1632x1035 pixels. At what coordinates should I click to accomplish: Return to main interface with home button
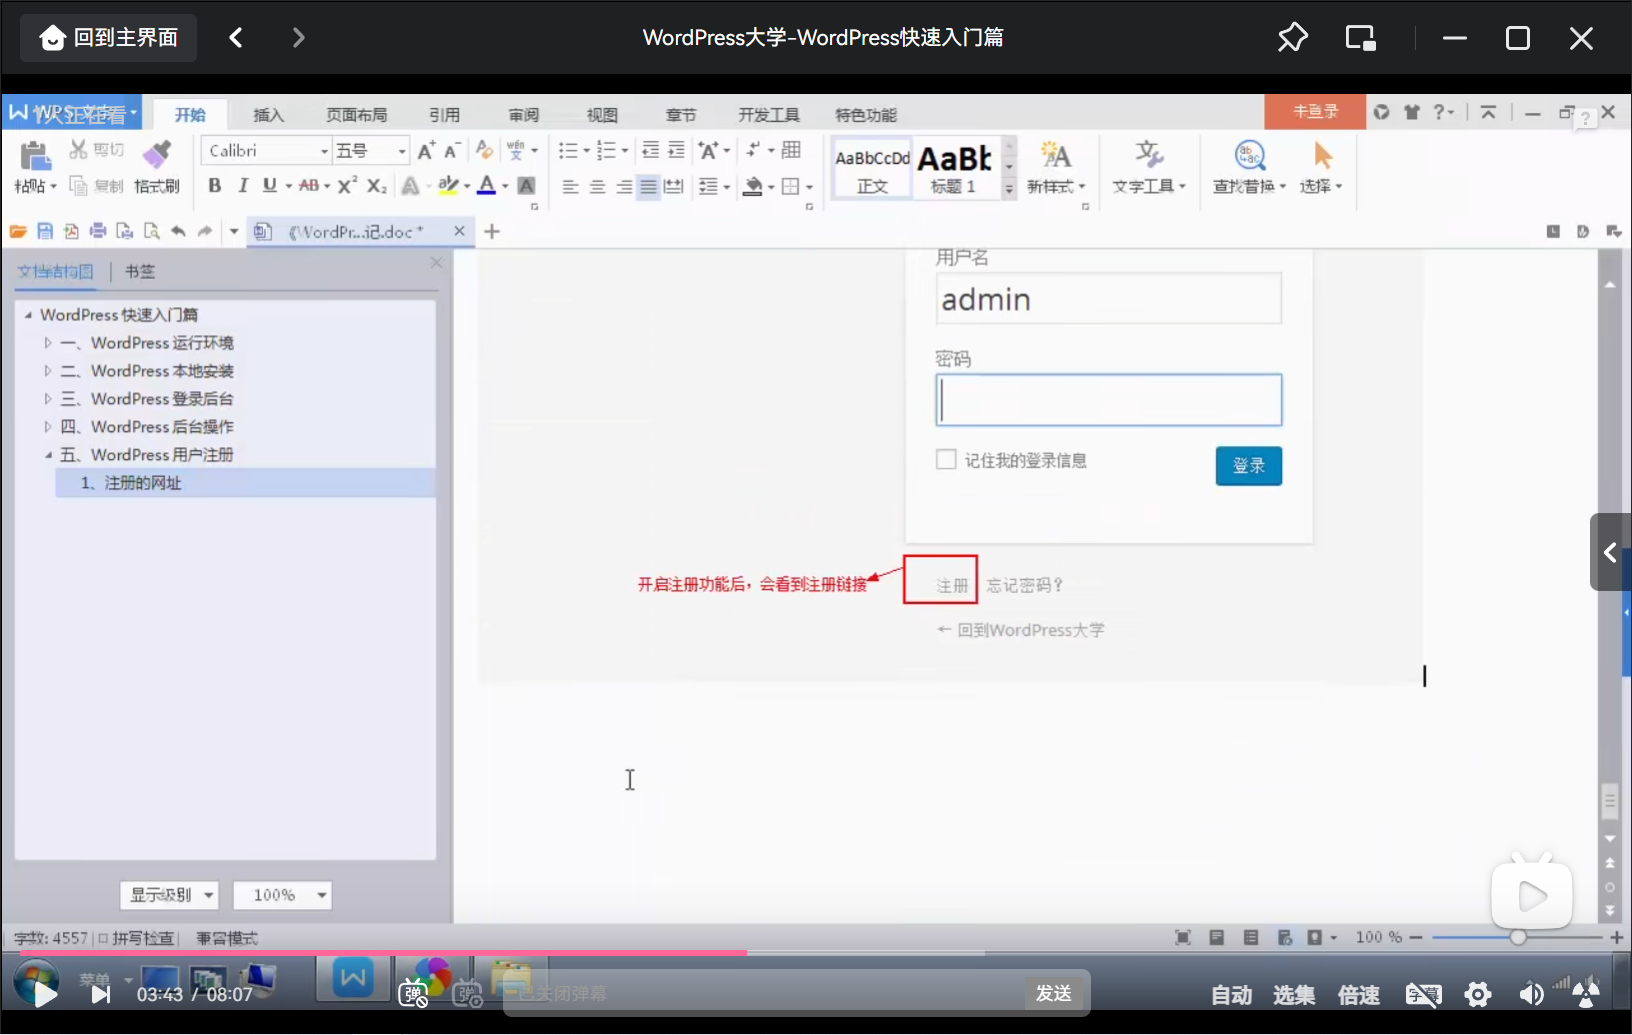[108, 38]
